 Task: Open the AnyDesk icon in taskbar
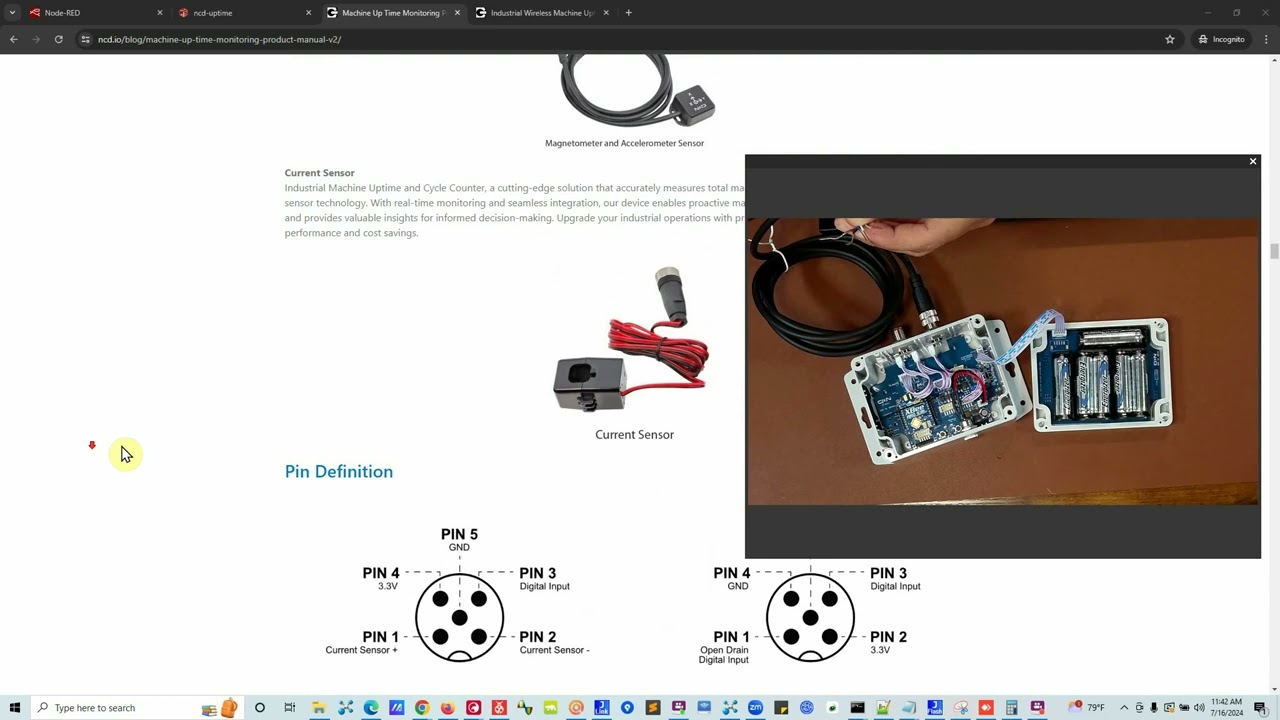(986, 707)
